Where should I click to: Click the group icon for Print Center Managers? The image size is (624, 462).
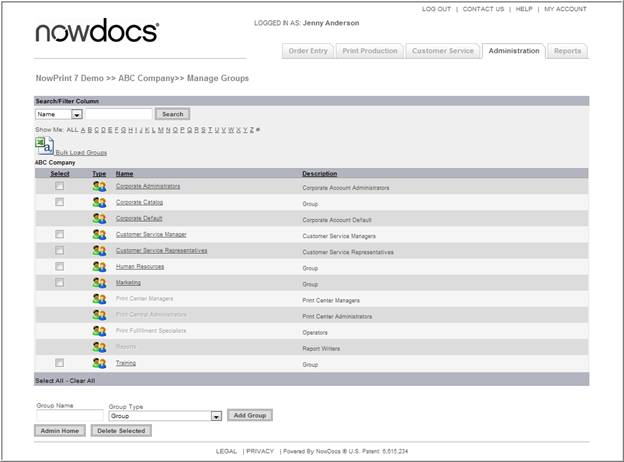click(x=99, y=299)
